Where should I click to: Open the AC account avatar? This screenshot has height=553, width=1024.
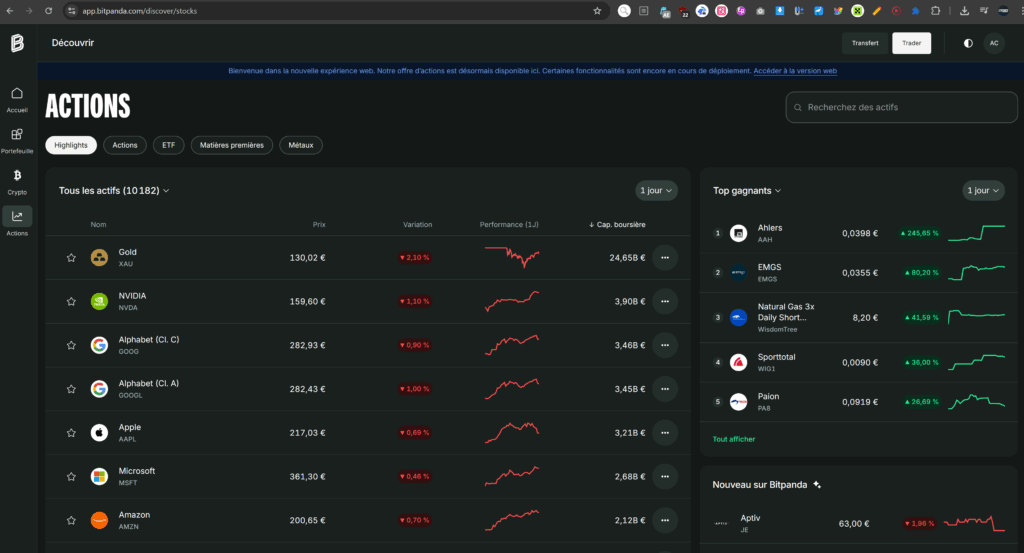(x=994, y=43)
